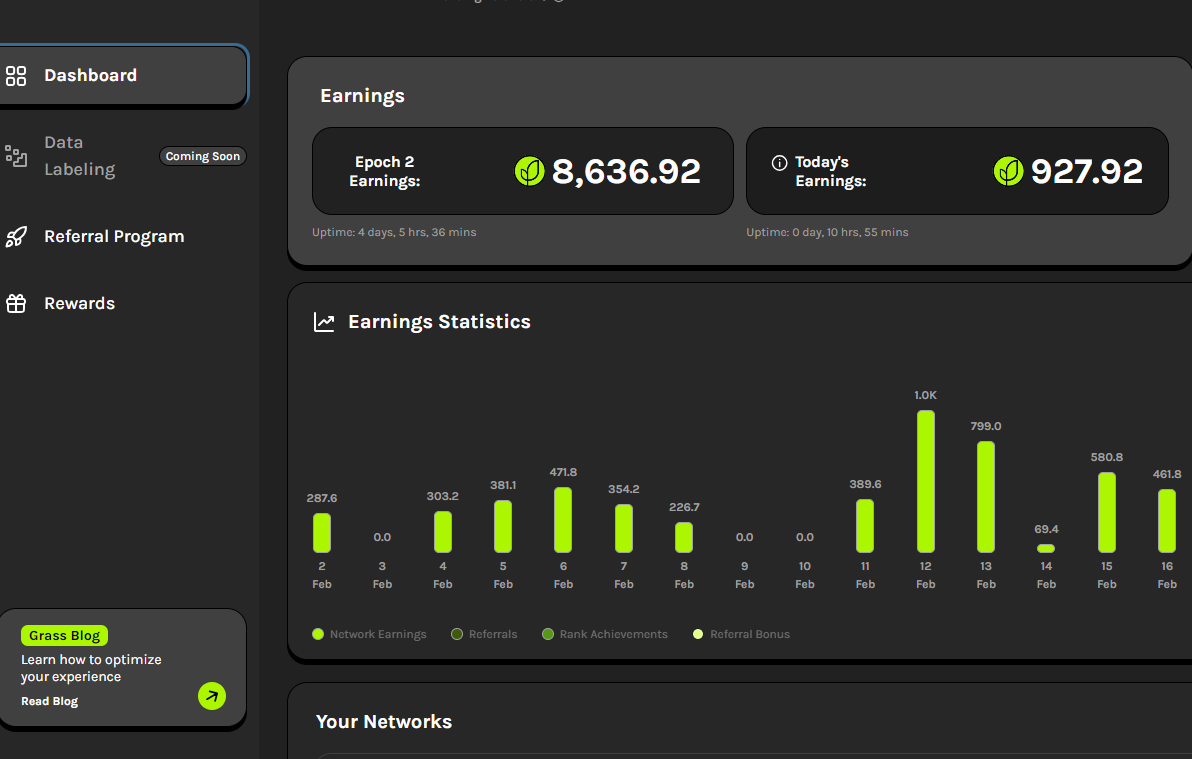Click the small 14 Feb bar labeled 69.4

point(1046,548)
